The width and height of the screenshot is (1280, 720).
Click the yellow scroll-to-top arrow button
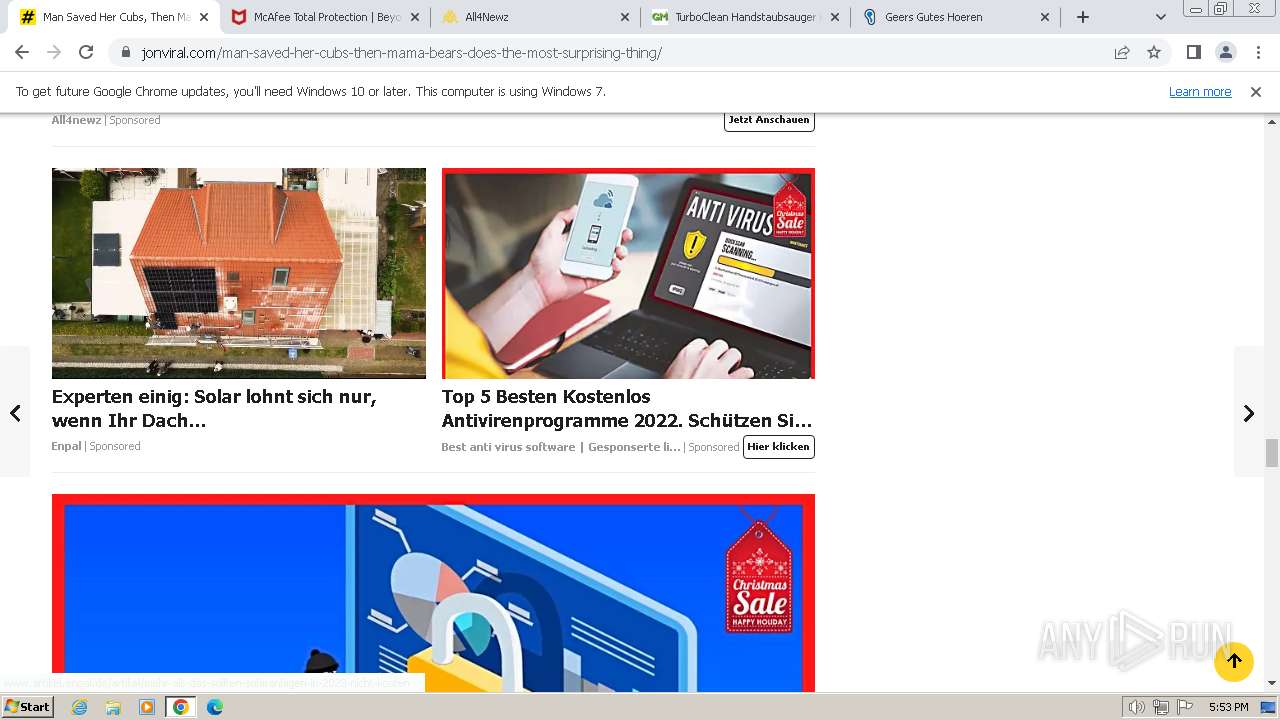point(1234,661)
